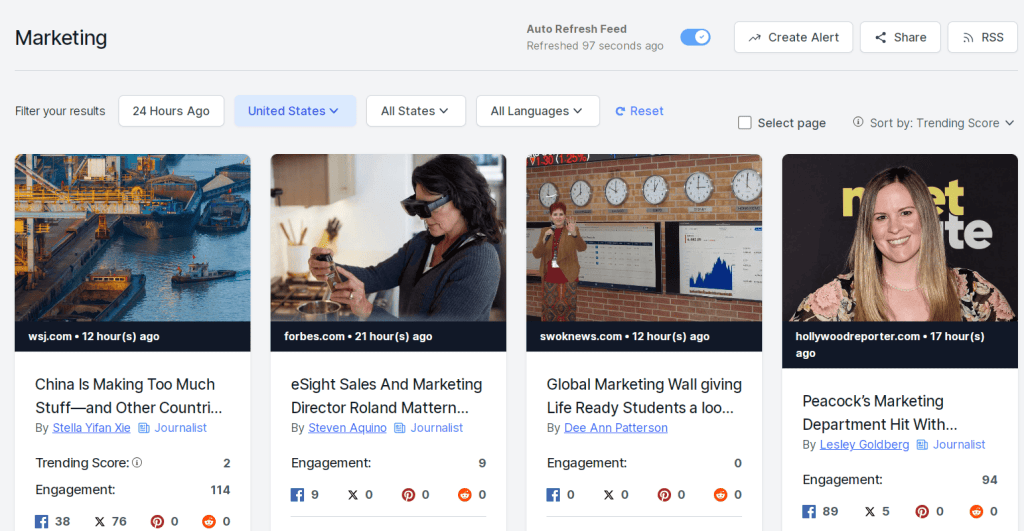Click the Reset refresh icon

coord(620,111)
